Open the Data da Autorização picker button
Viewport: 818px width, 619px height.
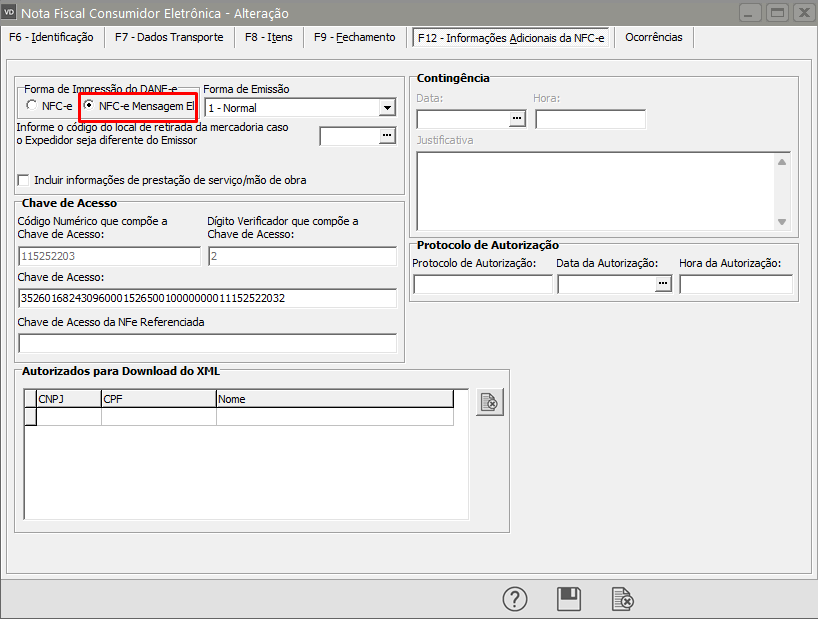pos(662,285)
